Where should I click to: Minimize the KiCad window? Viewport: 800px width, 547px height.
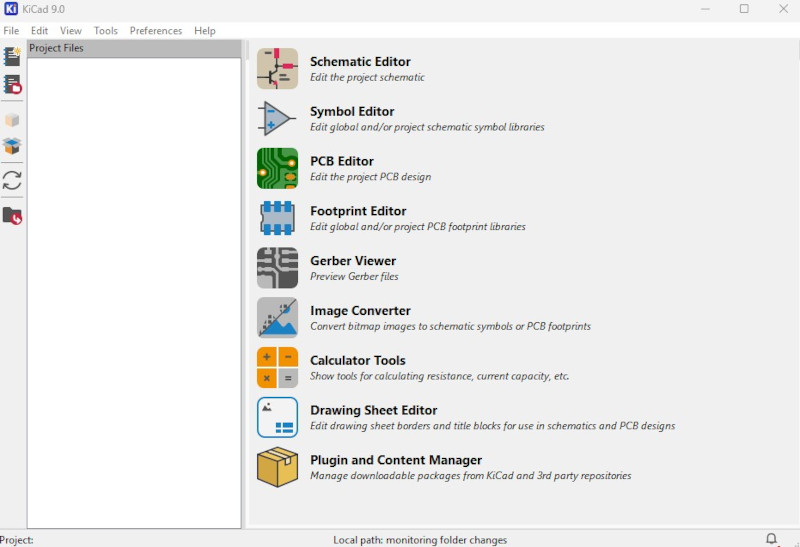(x=705, y=9)
